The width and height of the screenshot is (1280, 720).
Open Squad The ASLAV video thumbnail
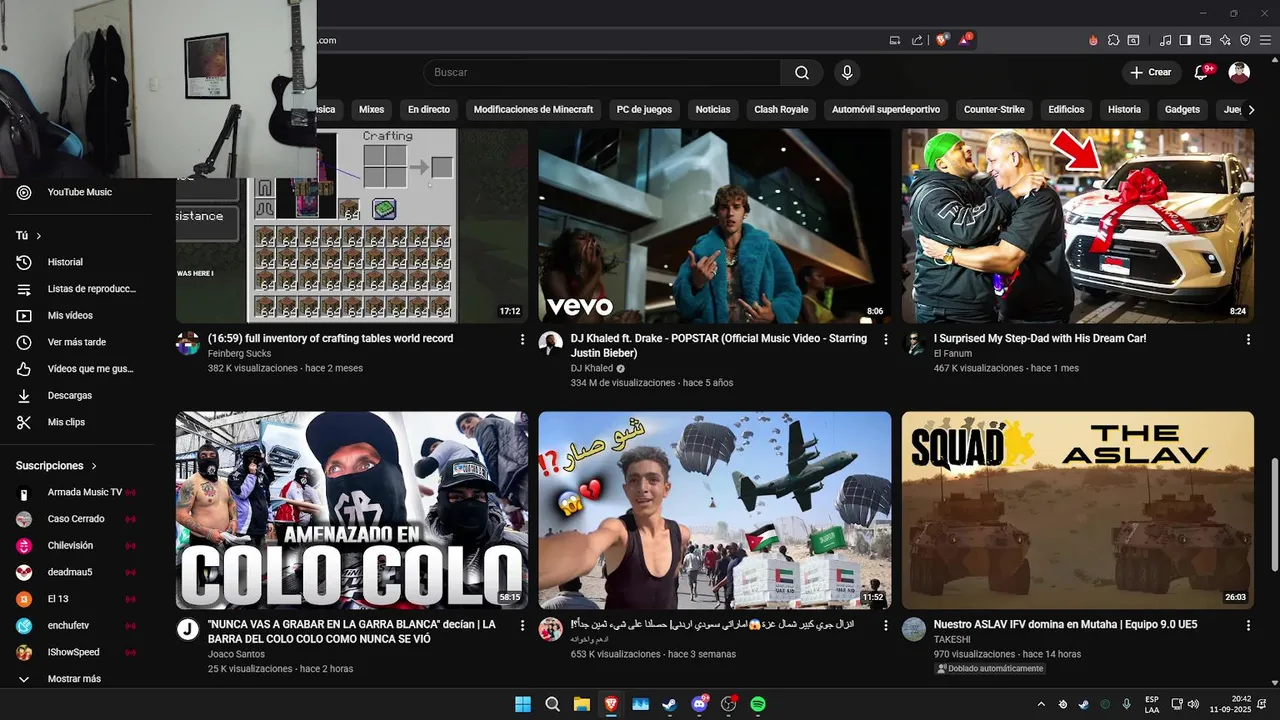coord(1078,510)
